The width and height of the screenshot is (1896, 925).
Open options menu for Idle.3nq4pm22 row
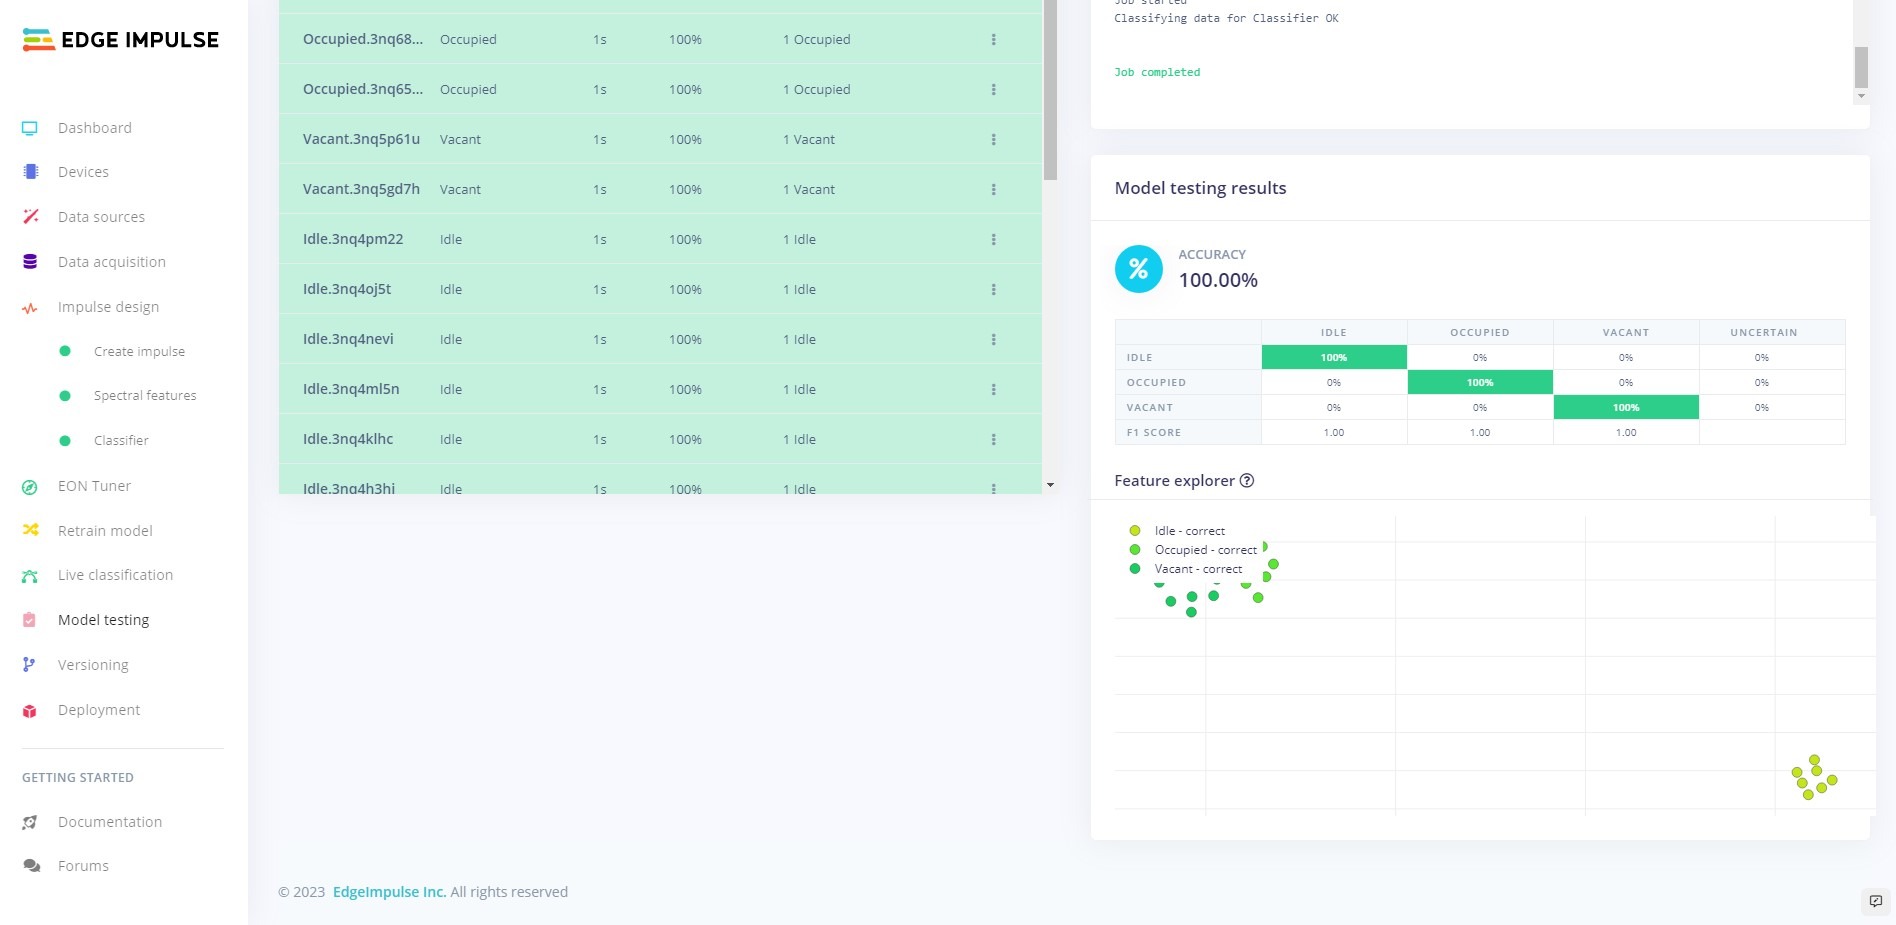tap(993, 240)
